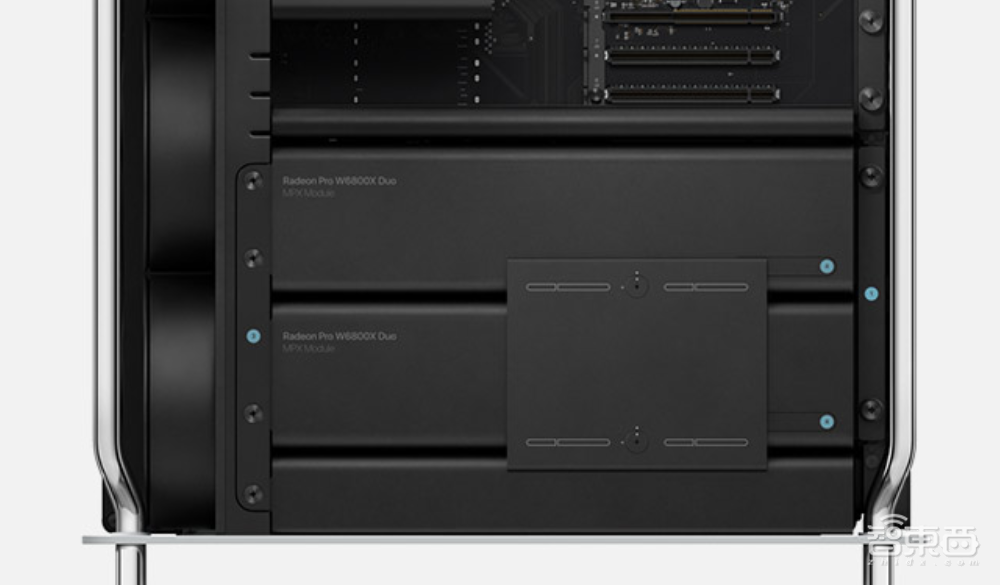The image size is (1000, 585).
Task: Click 'MPX Module' text under the top Radeon label
Action: tap(309, 193)
